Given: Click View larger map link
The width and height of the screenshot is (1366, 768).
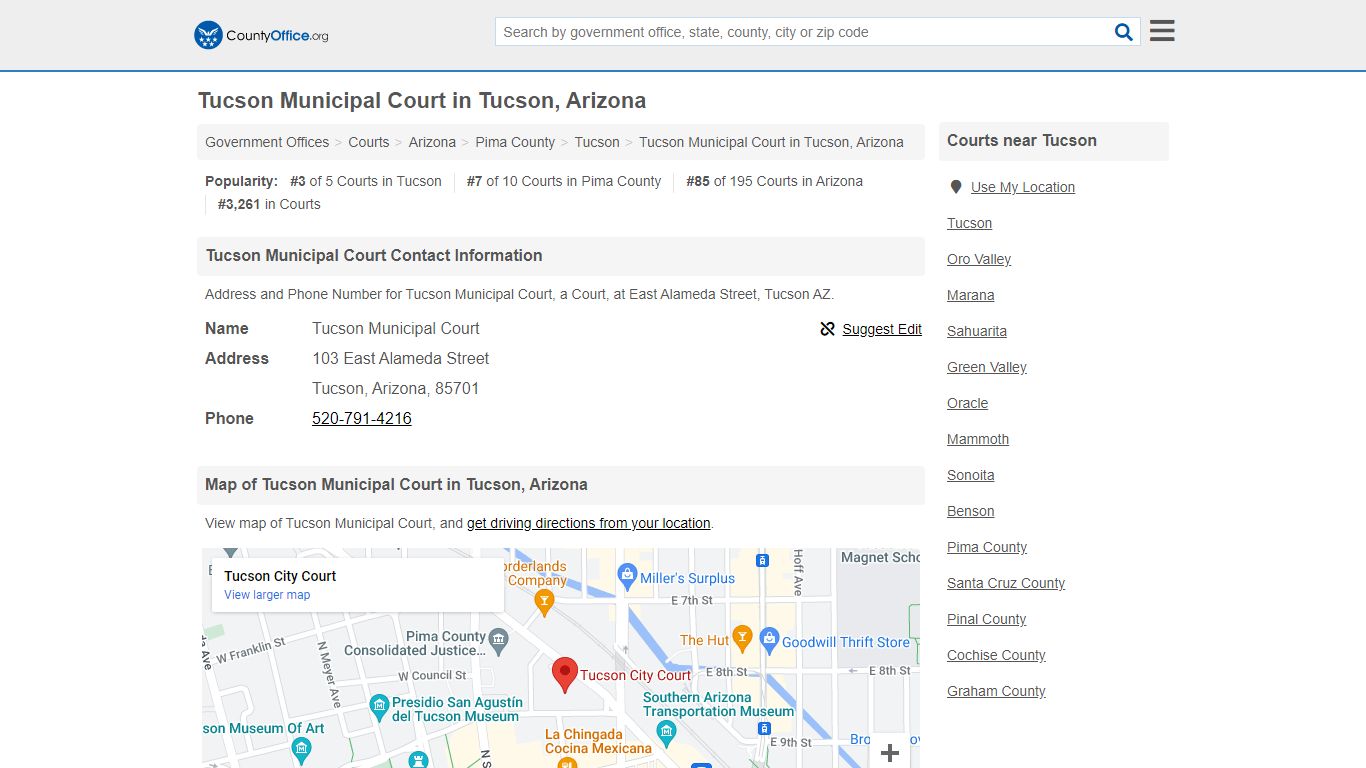Looking at the screenshot, I should (267, 595).
